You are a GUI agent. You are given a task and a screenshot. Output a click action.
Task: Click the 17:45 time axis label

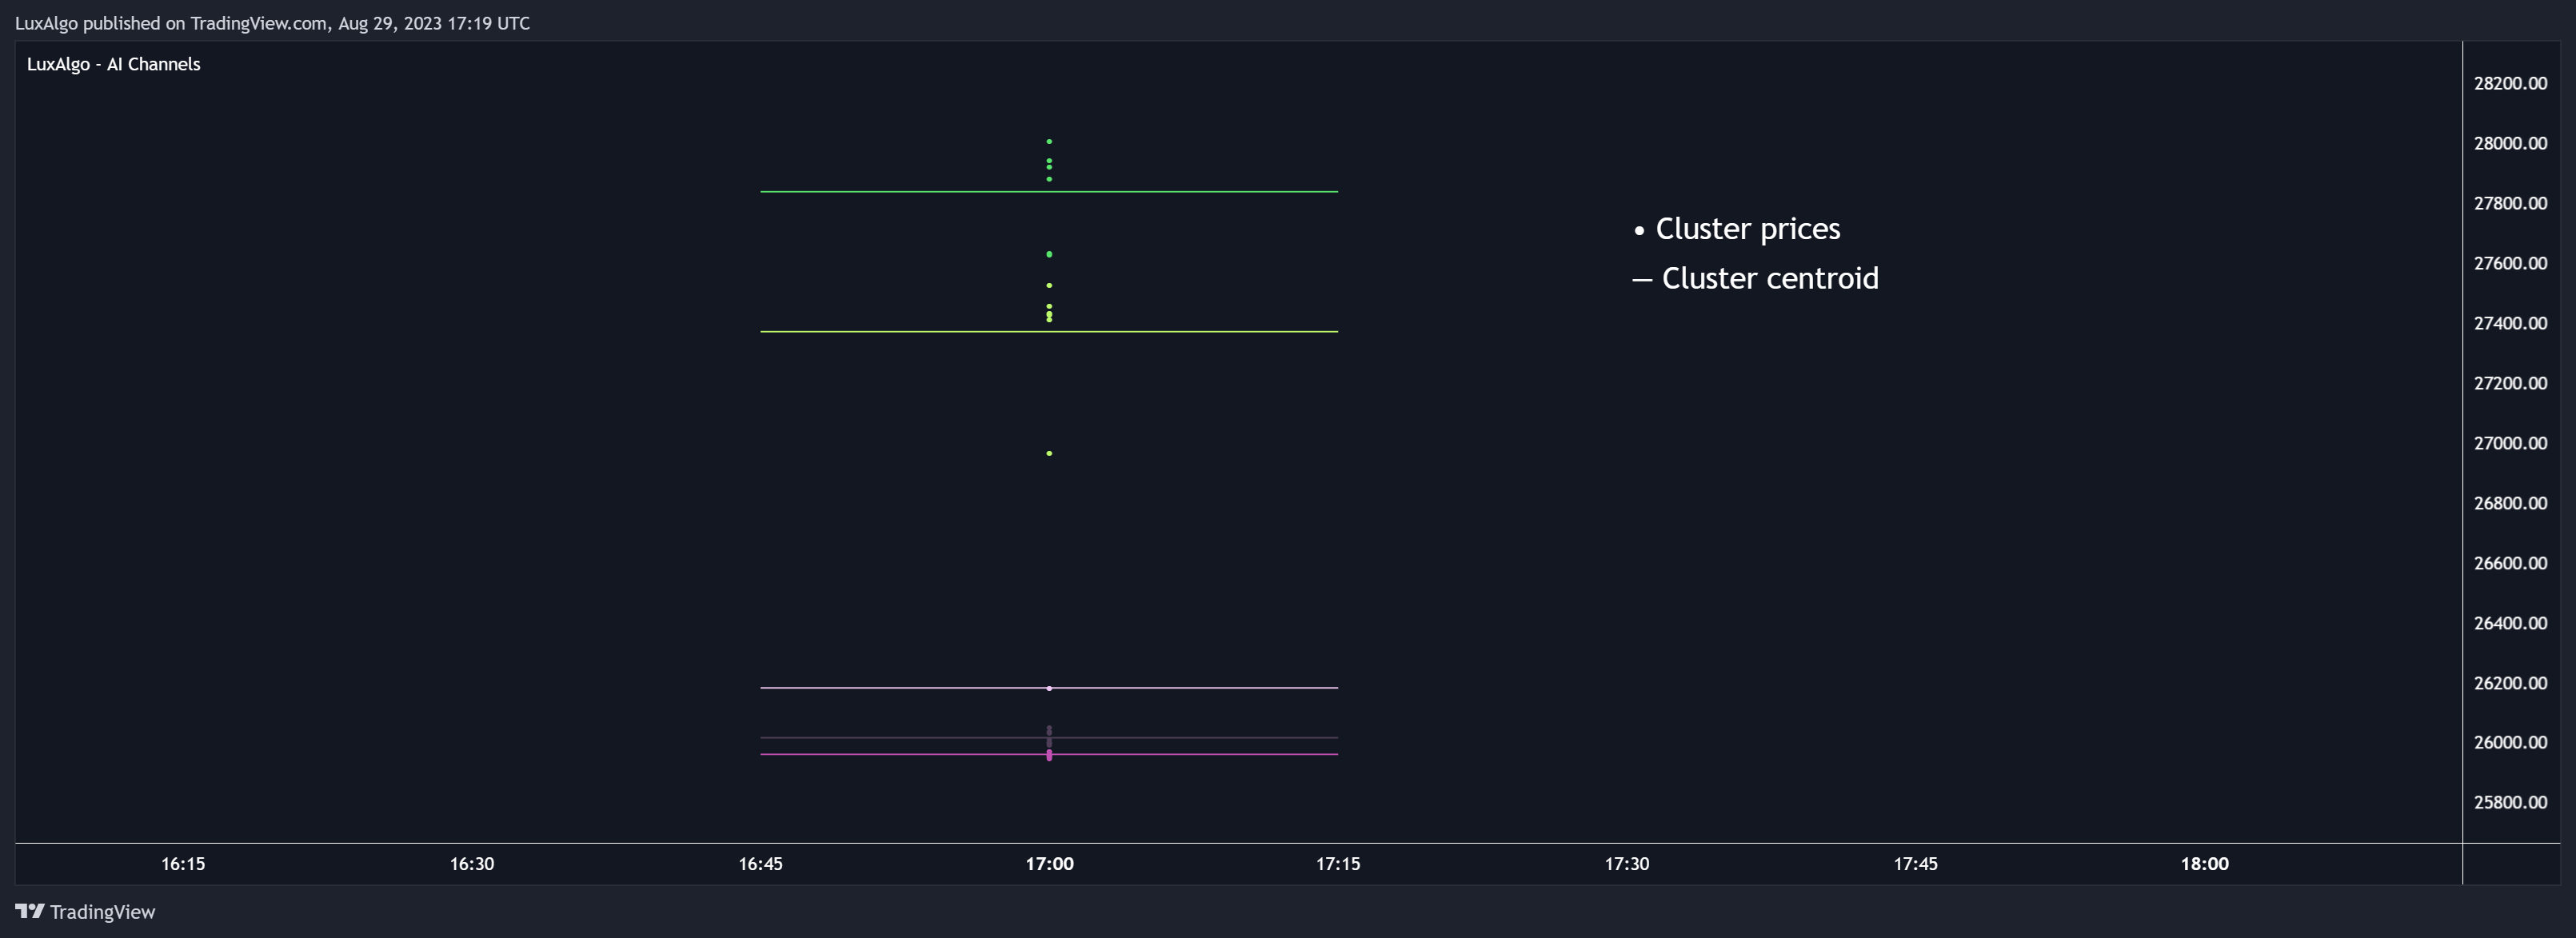(1916, 864)
